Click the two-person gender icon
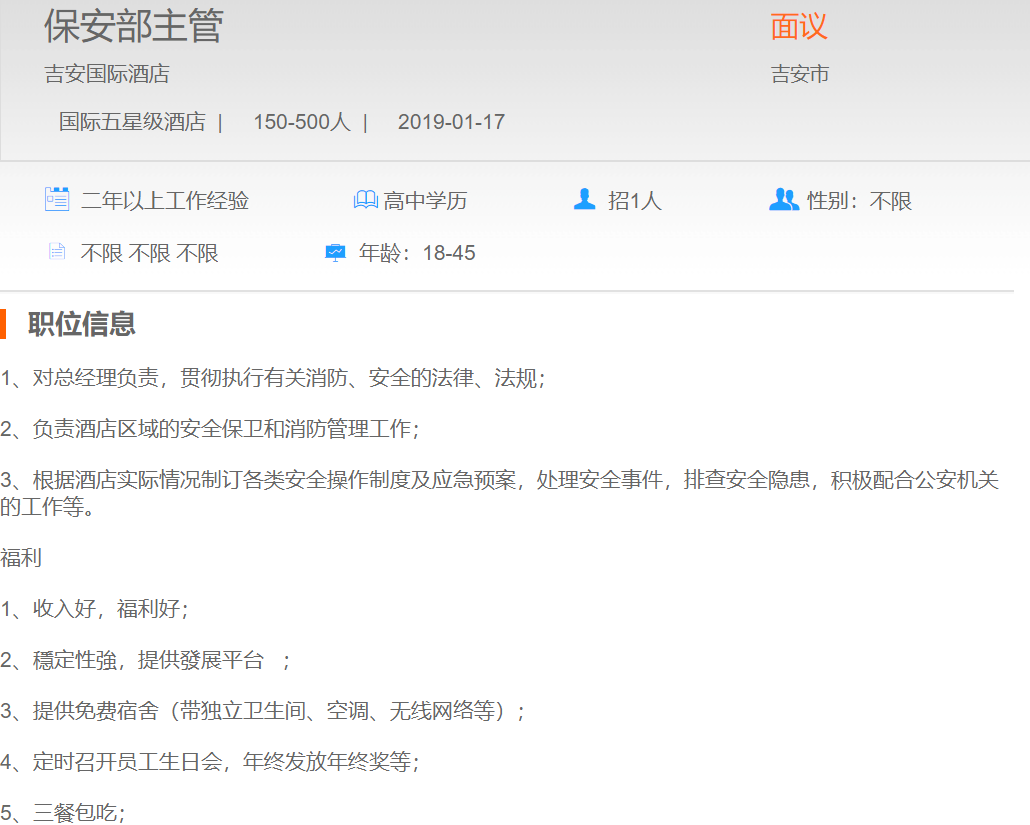Screen dimensions: 1030x825 (x=784, y=200)
